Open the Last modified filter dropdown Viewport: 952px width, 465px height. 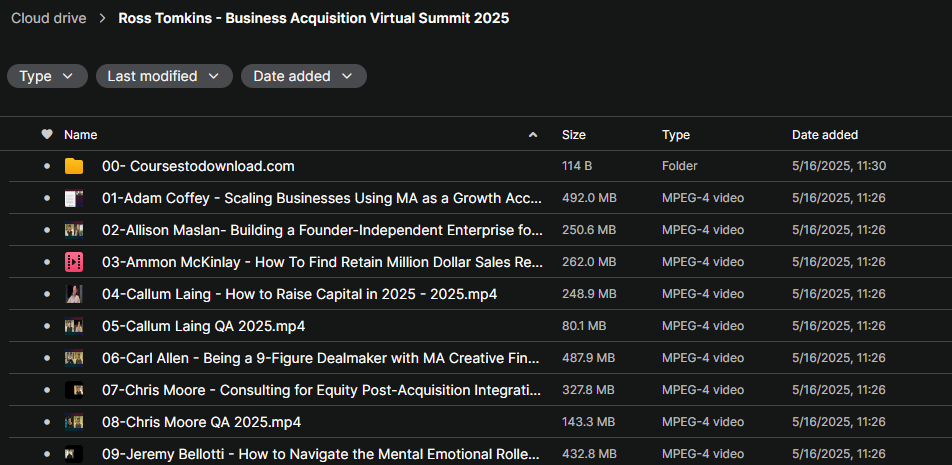point(164,76)
